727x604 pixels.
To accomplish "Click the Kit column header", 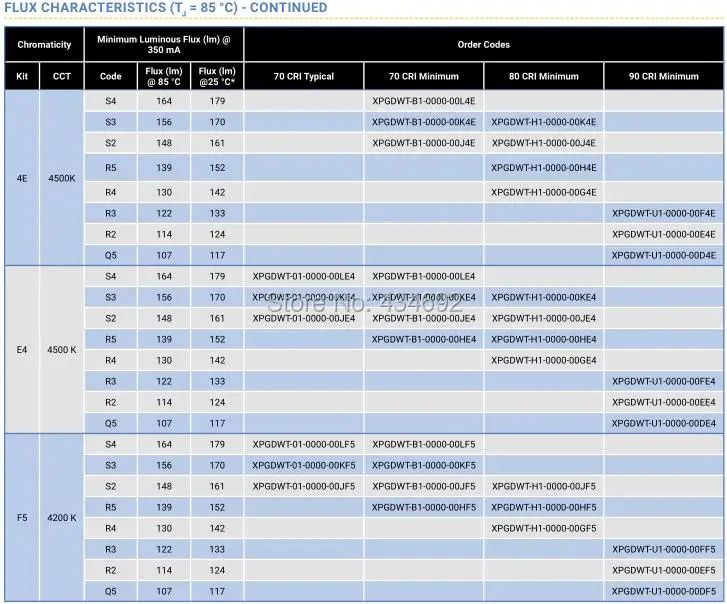I will (22, 76).
